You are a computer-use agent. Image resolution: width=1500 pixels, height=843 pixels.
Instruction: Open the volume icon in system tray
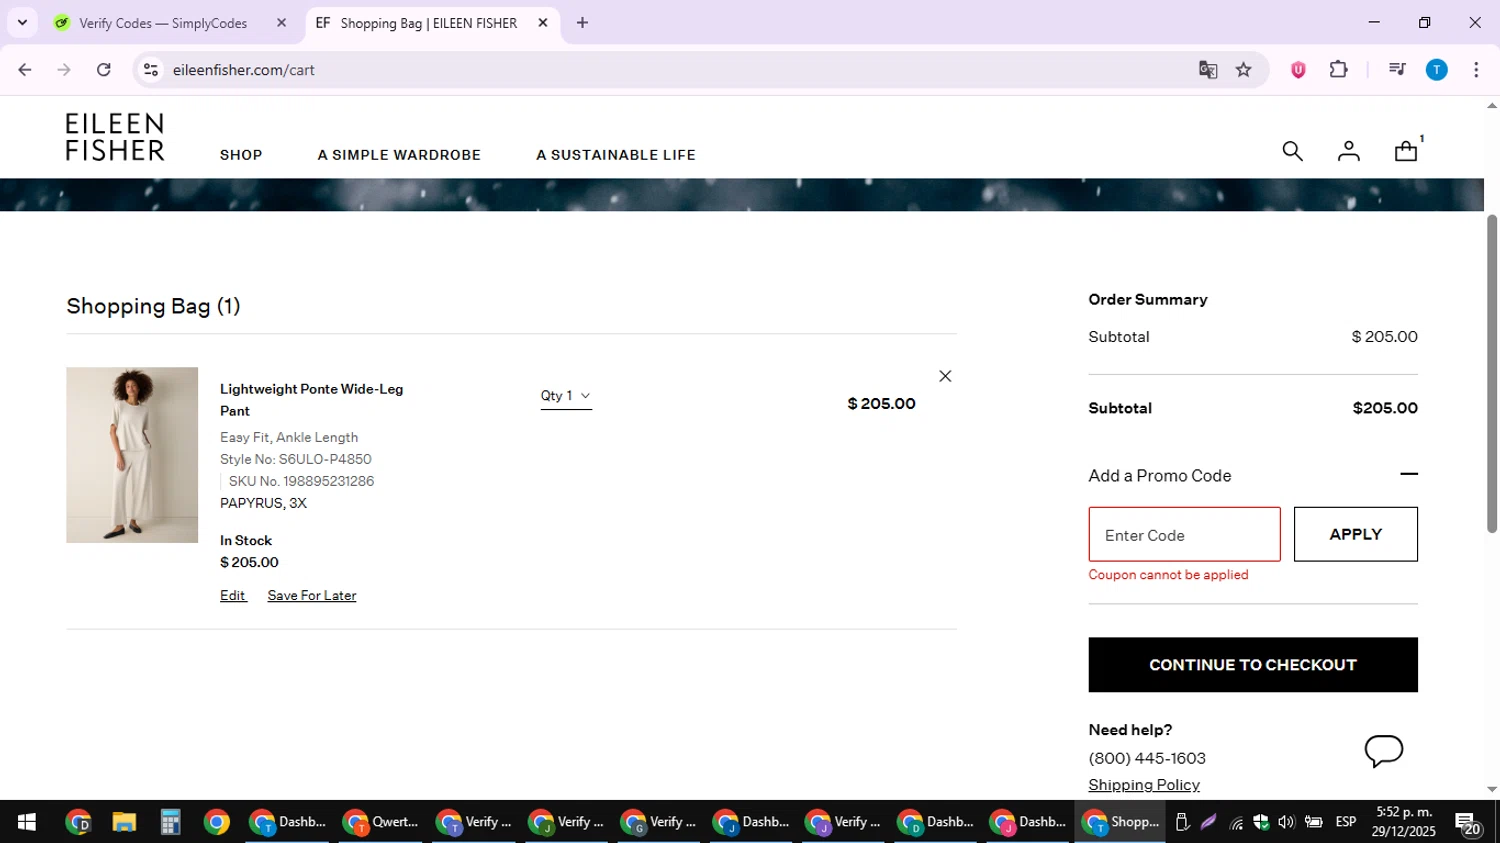tap(1286, 822)
